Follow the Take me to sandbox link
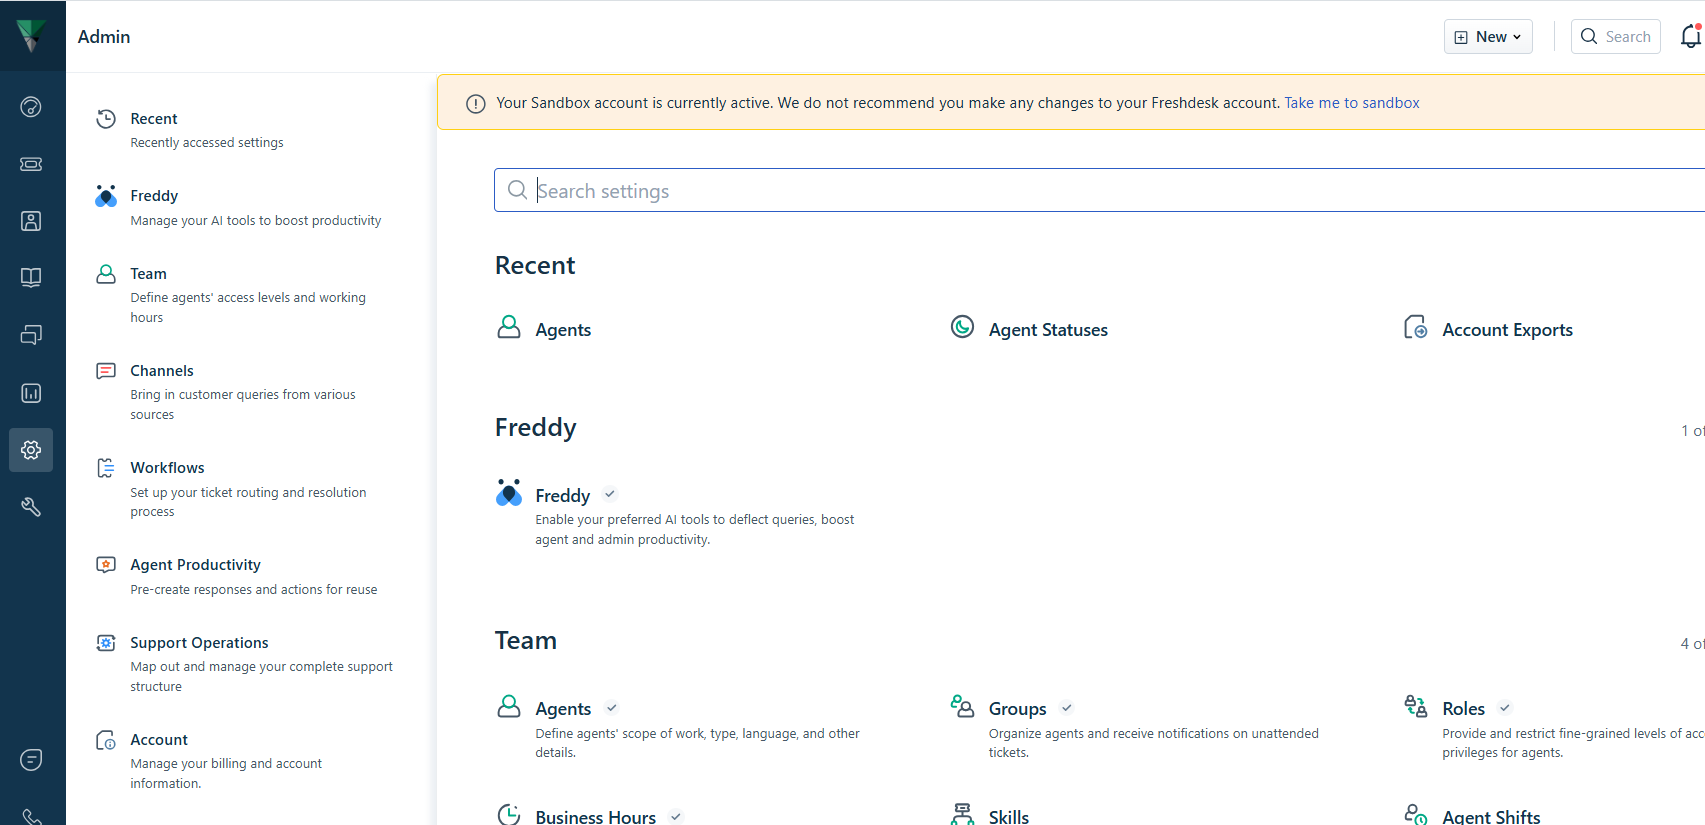Screen dimensions: 1705x825 (x=1352, y=103)
